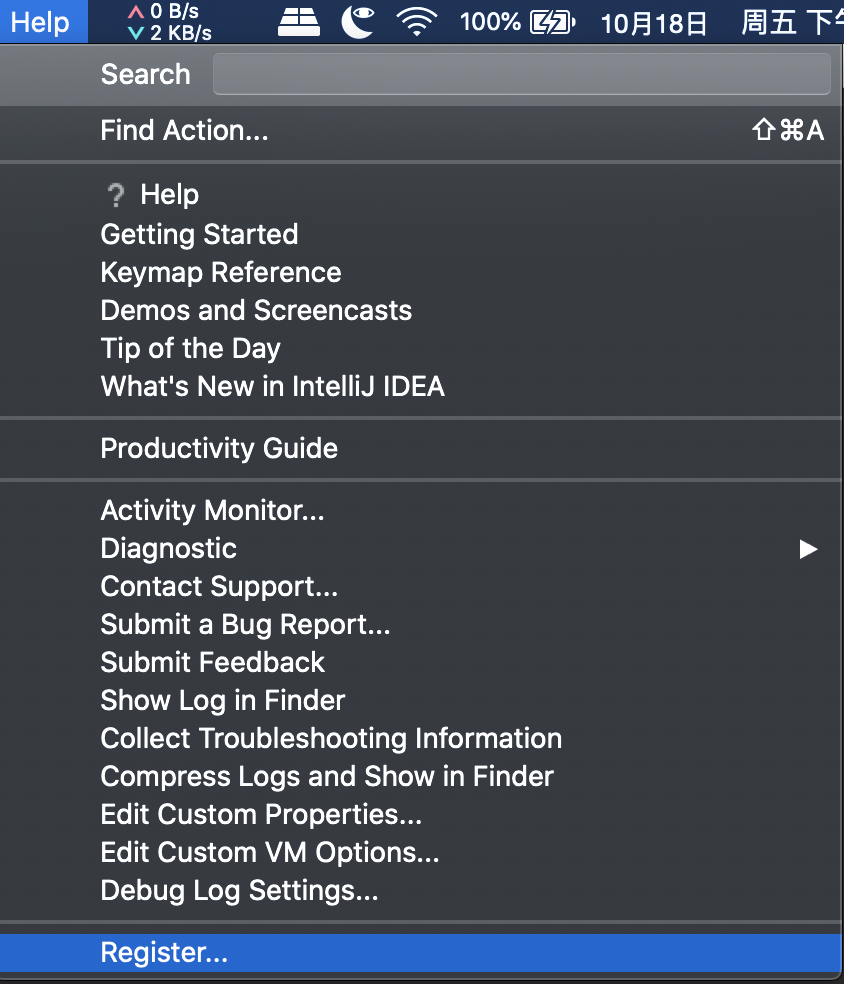Click the date display in menu bar
Image resolution: width=844 pixels, height=984 pixels.
tap(653, 23)
